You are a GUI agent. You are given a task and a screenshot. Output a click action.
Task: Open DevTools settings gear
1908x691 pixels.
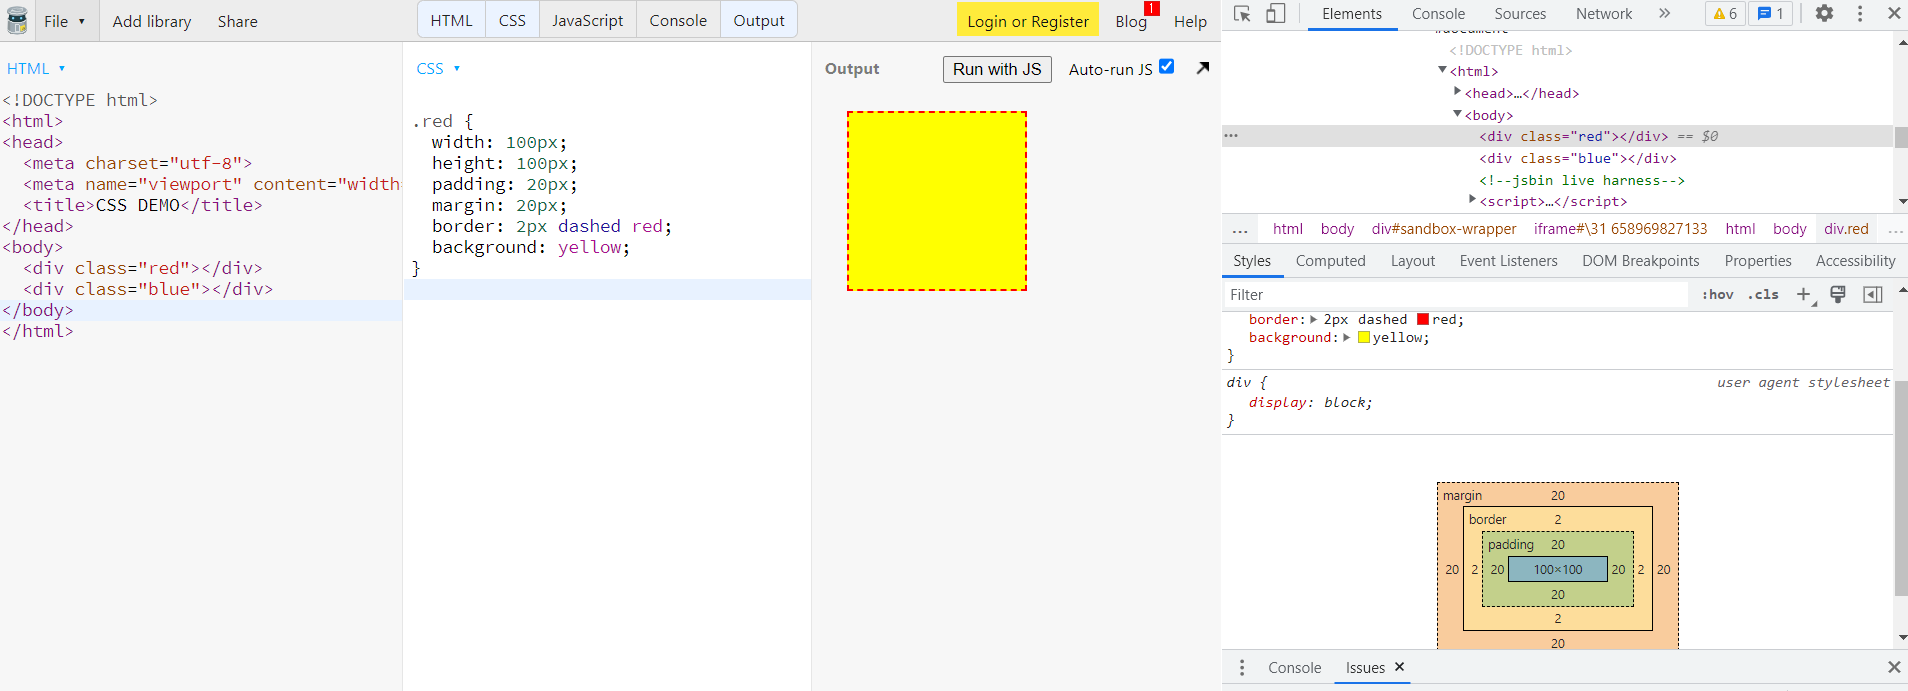point(1824,14)
